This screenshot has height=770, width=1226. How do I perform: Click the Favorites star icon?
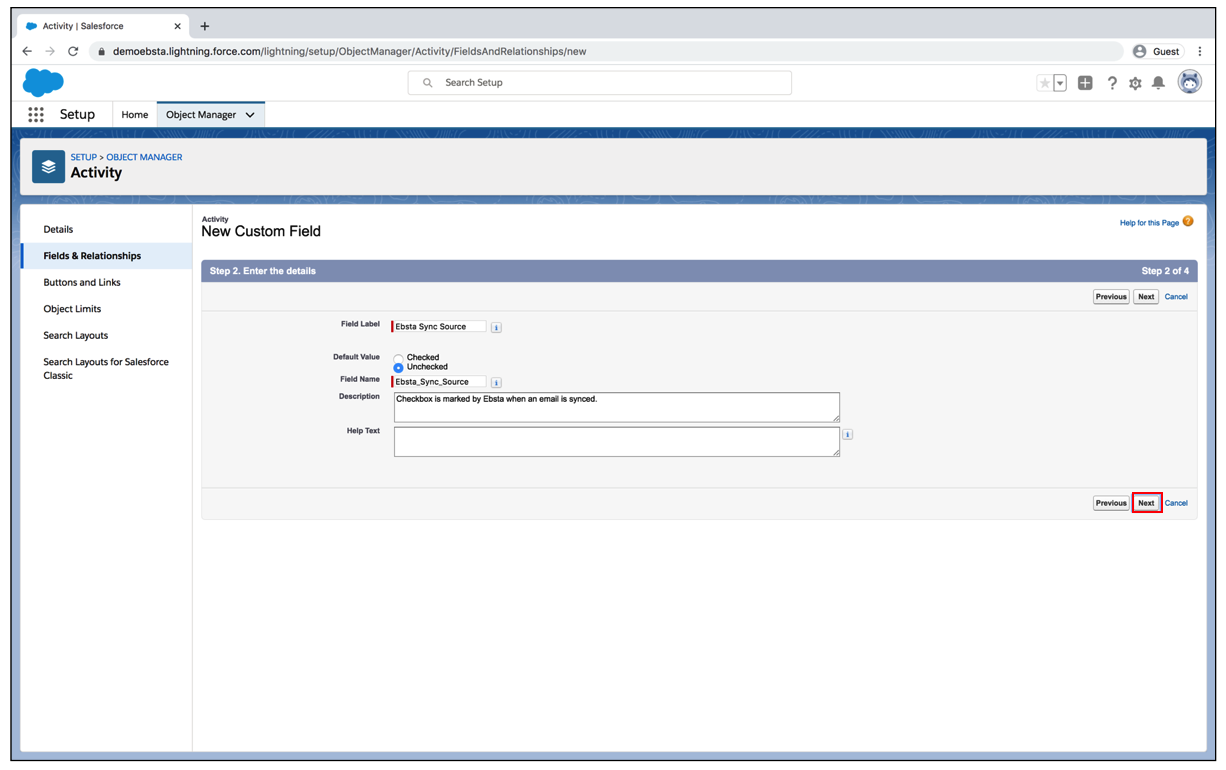(x=1044, y=83)
